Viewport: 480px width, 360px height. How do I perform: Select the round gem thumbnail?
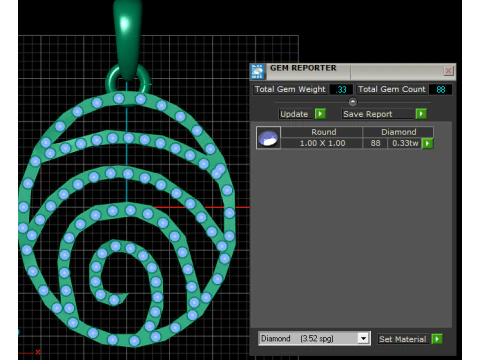click(x=268, y=137)
